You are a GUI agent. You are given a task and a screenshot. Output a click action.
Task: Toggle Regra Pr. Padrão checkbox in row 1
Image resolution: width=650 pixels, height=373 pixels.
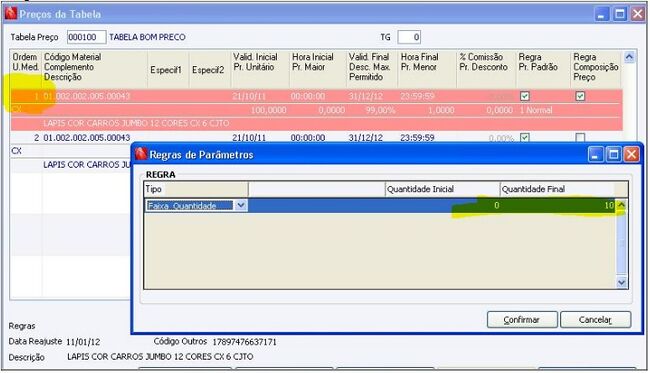(x=525, y=96)
